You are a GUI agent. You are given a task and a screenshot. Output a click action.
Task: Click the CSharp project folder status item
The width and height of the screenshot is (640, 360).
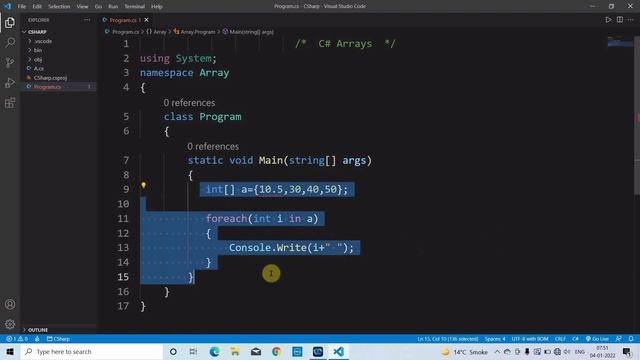pyautogui.click(x=58, y=339)
